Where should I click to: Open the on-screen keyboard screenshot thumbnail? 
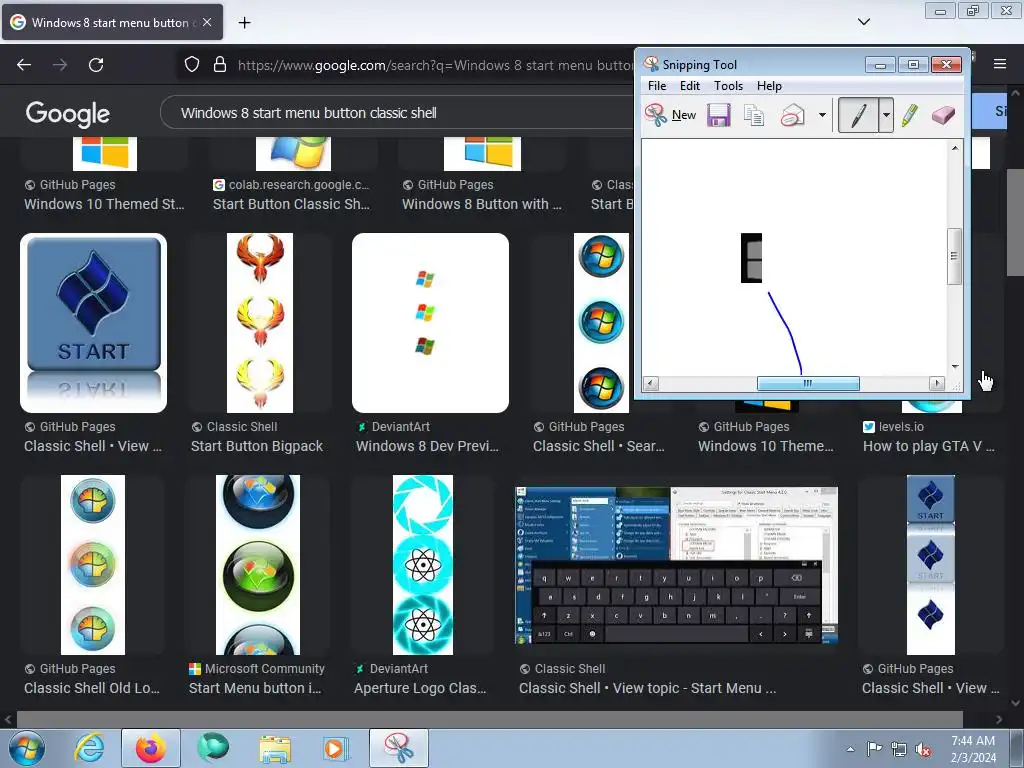[677, 566]
